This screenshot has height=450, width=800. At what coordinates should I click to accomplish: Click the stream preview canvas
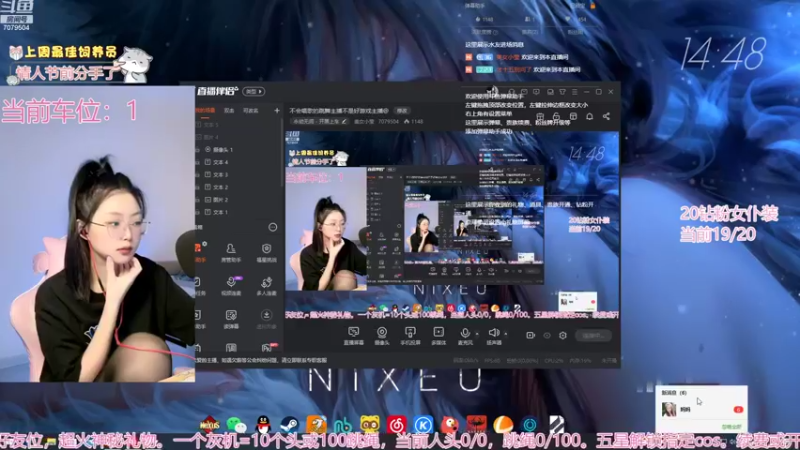pos(452,226)
